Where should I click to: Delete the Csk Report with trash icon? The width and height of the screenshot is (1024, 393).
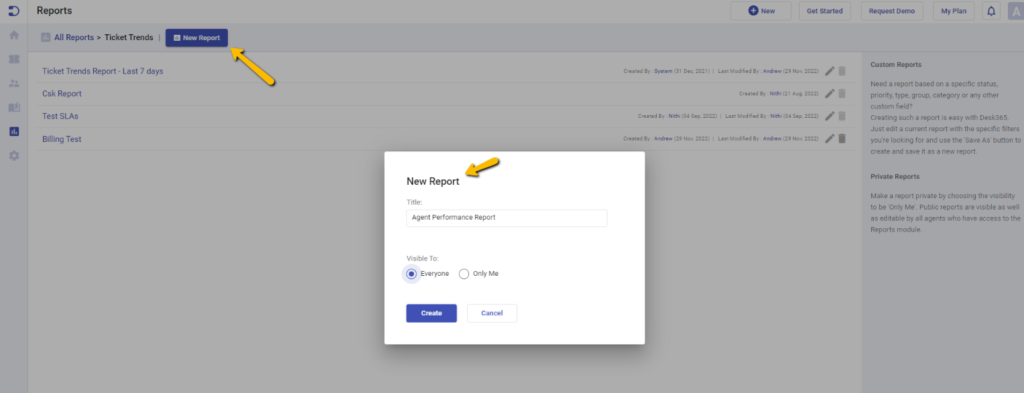click(842, 93)
